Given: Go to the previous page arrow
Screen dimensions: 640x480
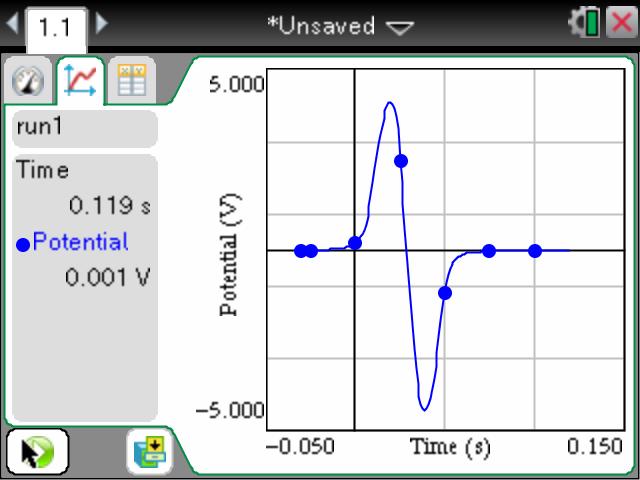Looking at the screenshot, I should [9, 24].
